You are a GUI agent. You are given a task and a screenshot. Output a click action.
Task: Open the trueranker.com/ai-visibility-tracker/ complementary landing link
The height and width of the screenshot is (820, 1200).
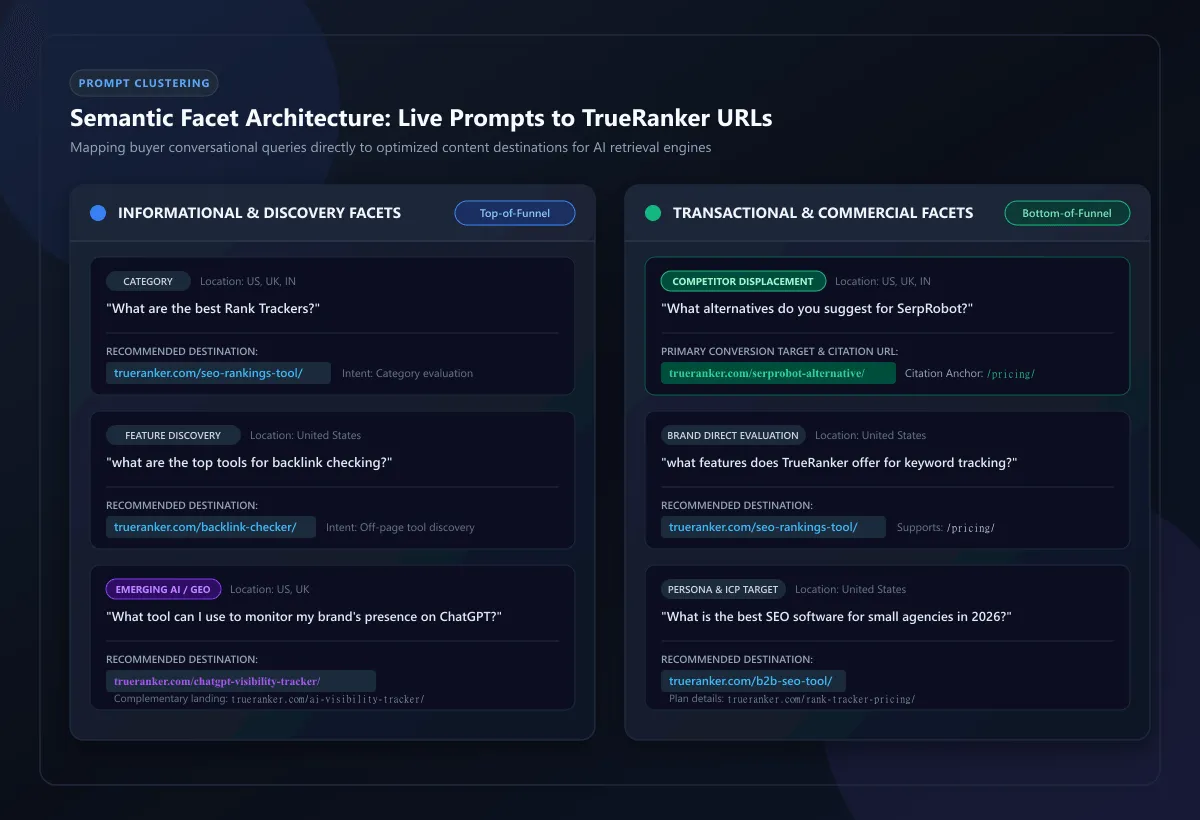[x=328, y=699]
